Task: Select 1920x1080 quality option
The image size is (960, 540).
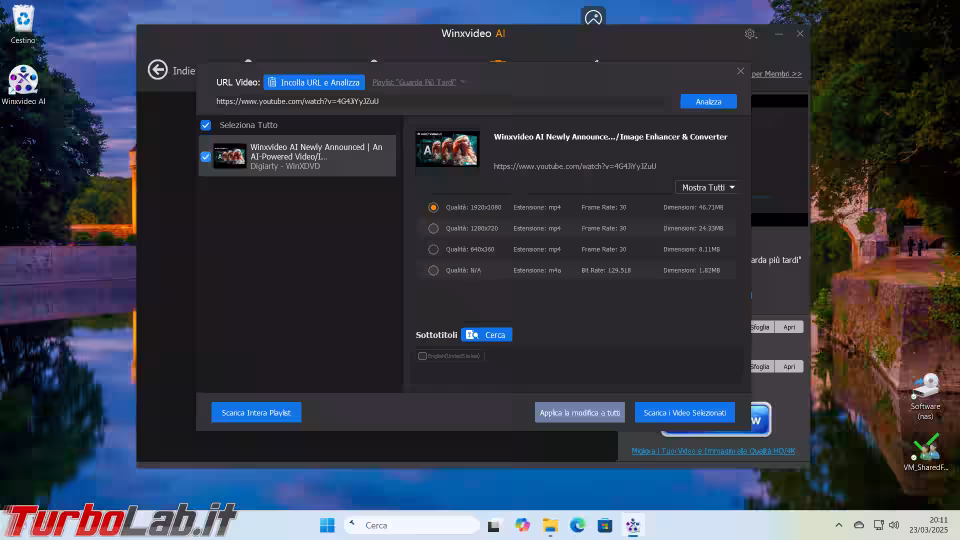Action: (x=433, y=208)
